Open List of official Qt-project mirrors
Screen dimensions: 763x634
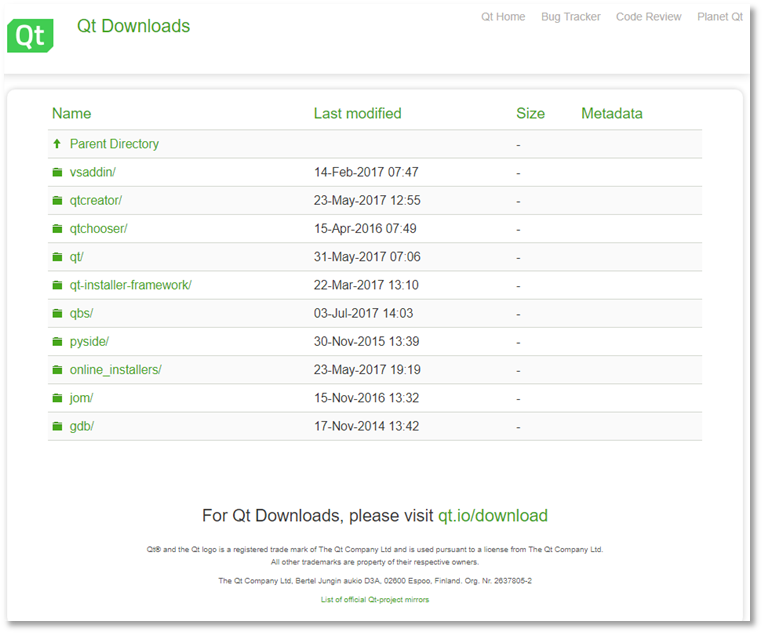click(x=375, y=599)
